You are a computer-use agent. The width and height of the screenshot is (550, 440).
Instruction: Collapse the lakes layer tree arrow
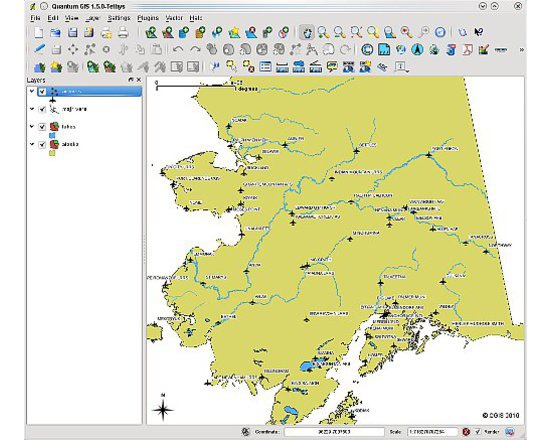click(32, 126)
